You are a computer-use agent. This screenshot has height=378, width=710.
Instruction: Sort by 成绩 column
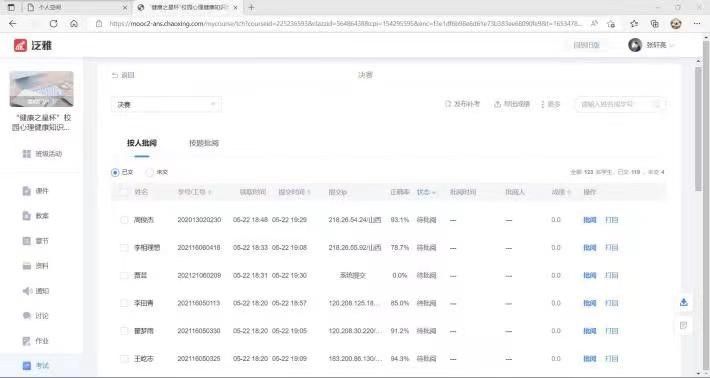[561, 192]
